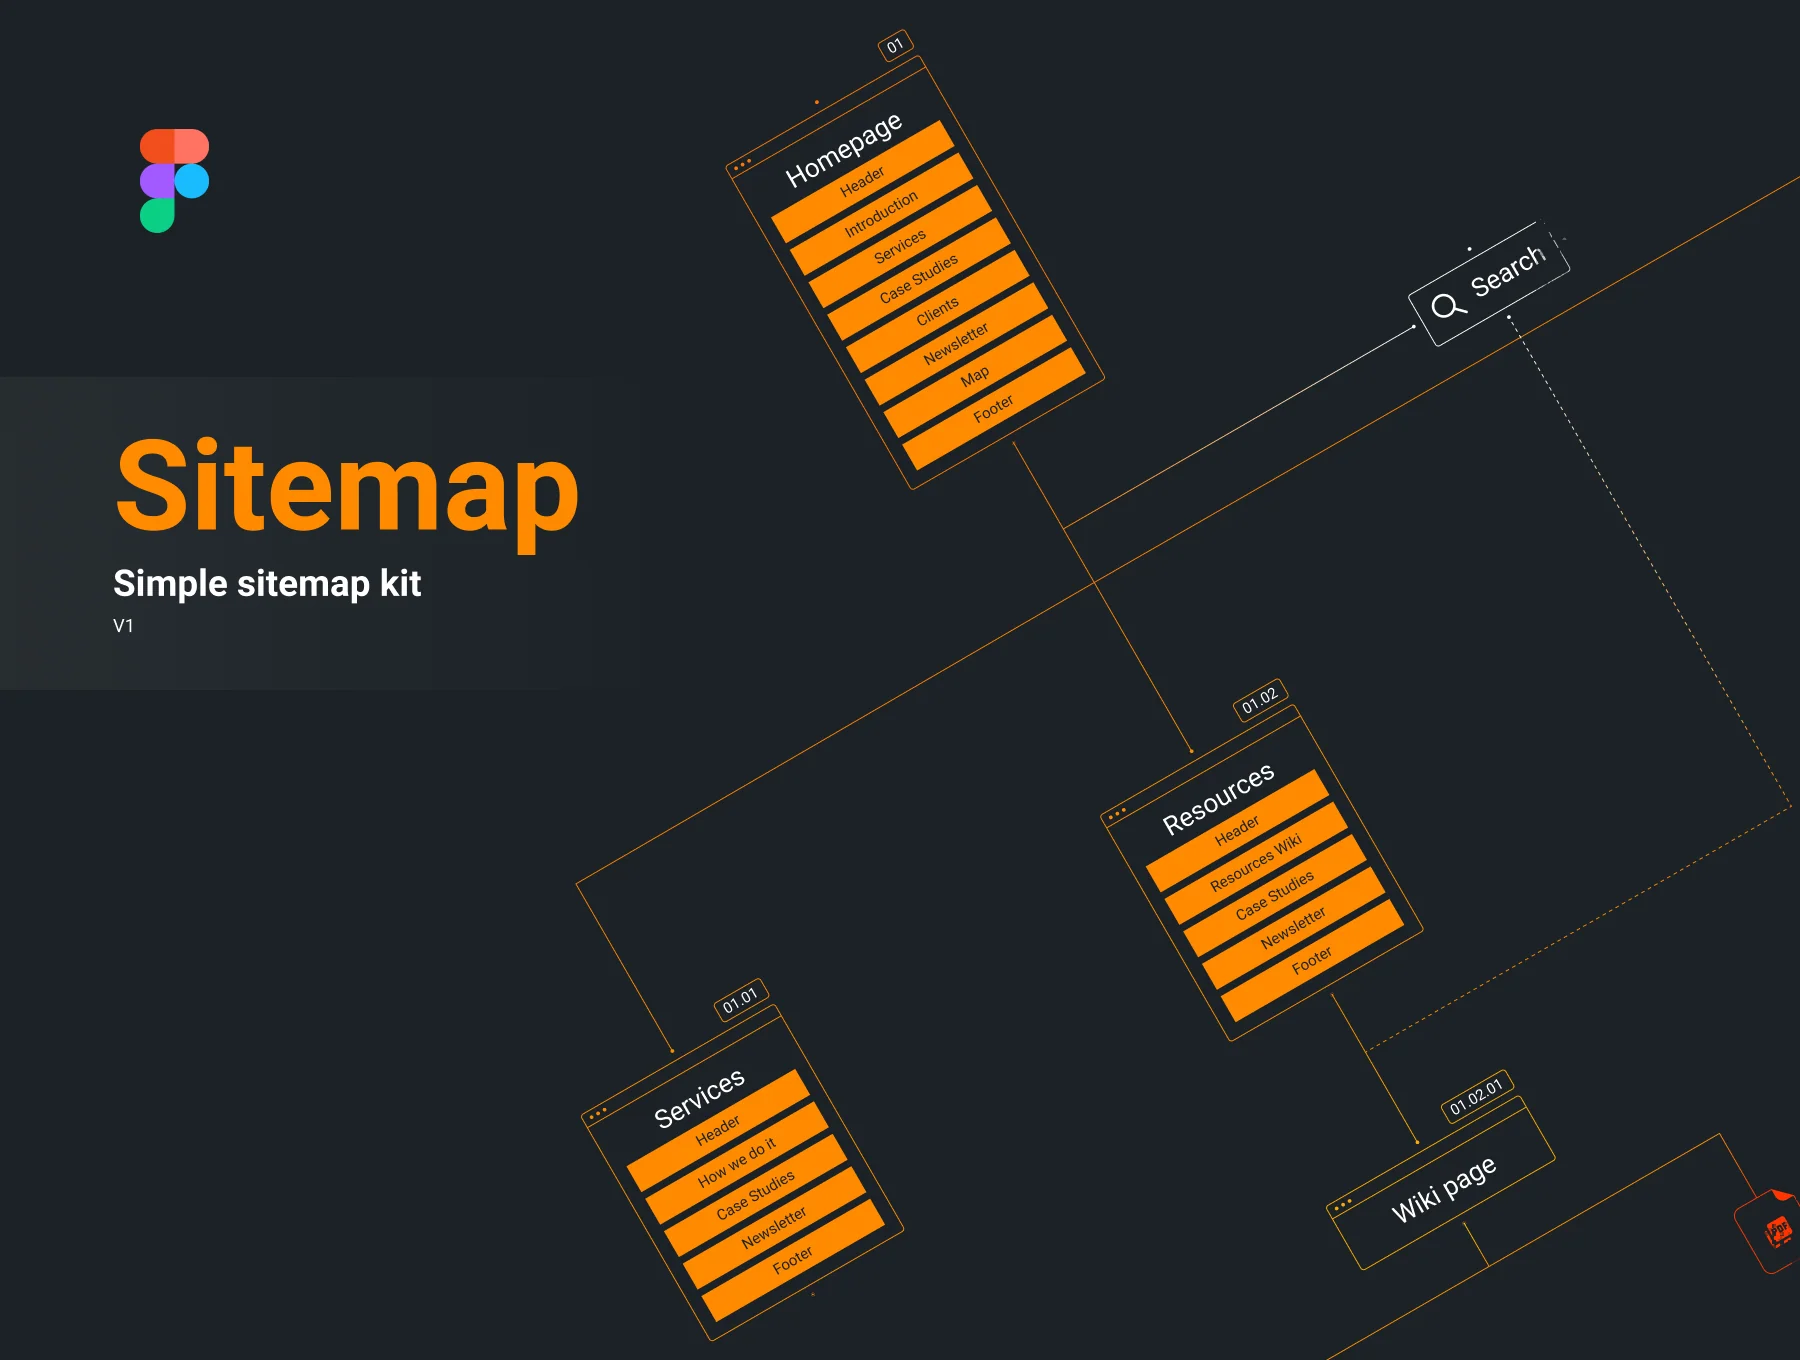Click the Figma logo icon
Viewport: 1800px width, 1360px height.
click(x=175, y=181)
